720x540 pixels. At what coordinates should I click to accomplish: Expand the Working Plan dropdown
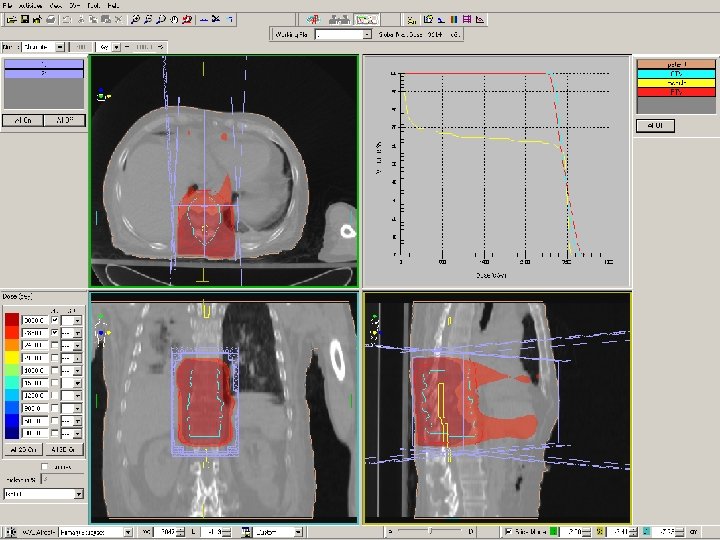tap(367, 34)
